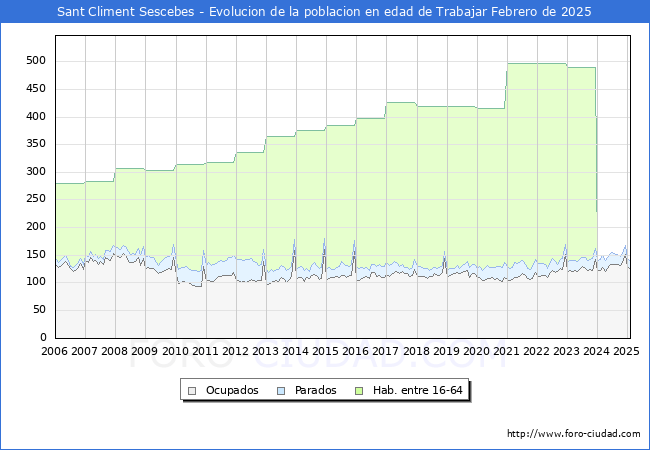
Task: Click the 100 y-axis value
Action: click(36, 282)
